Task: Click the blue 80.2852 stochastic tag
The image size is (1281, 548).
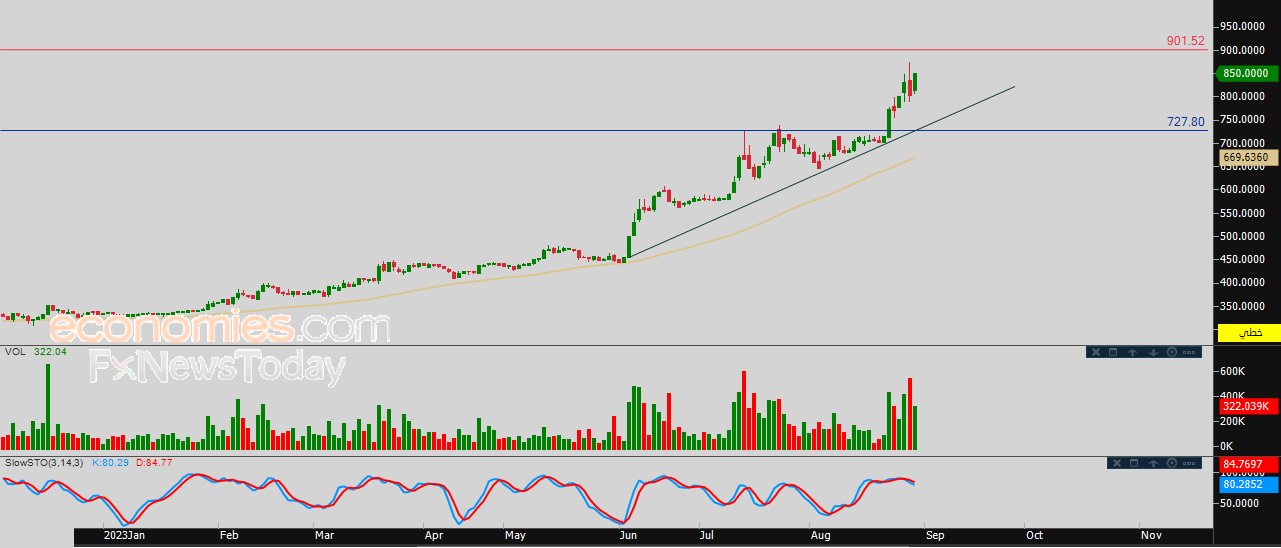Action: coord(1248,484)
